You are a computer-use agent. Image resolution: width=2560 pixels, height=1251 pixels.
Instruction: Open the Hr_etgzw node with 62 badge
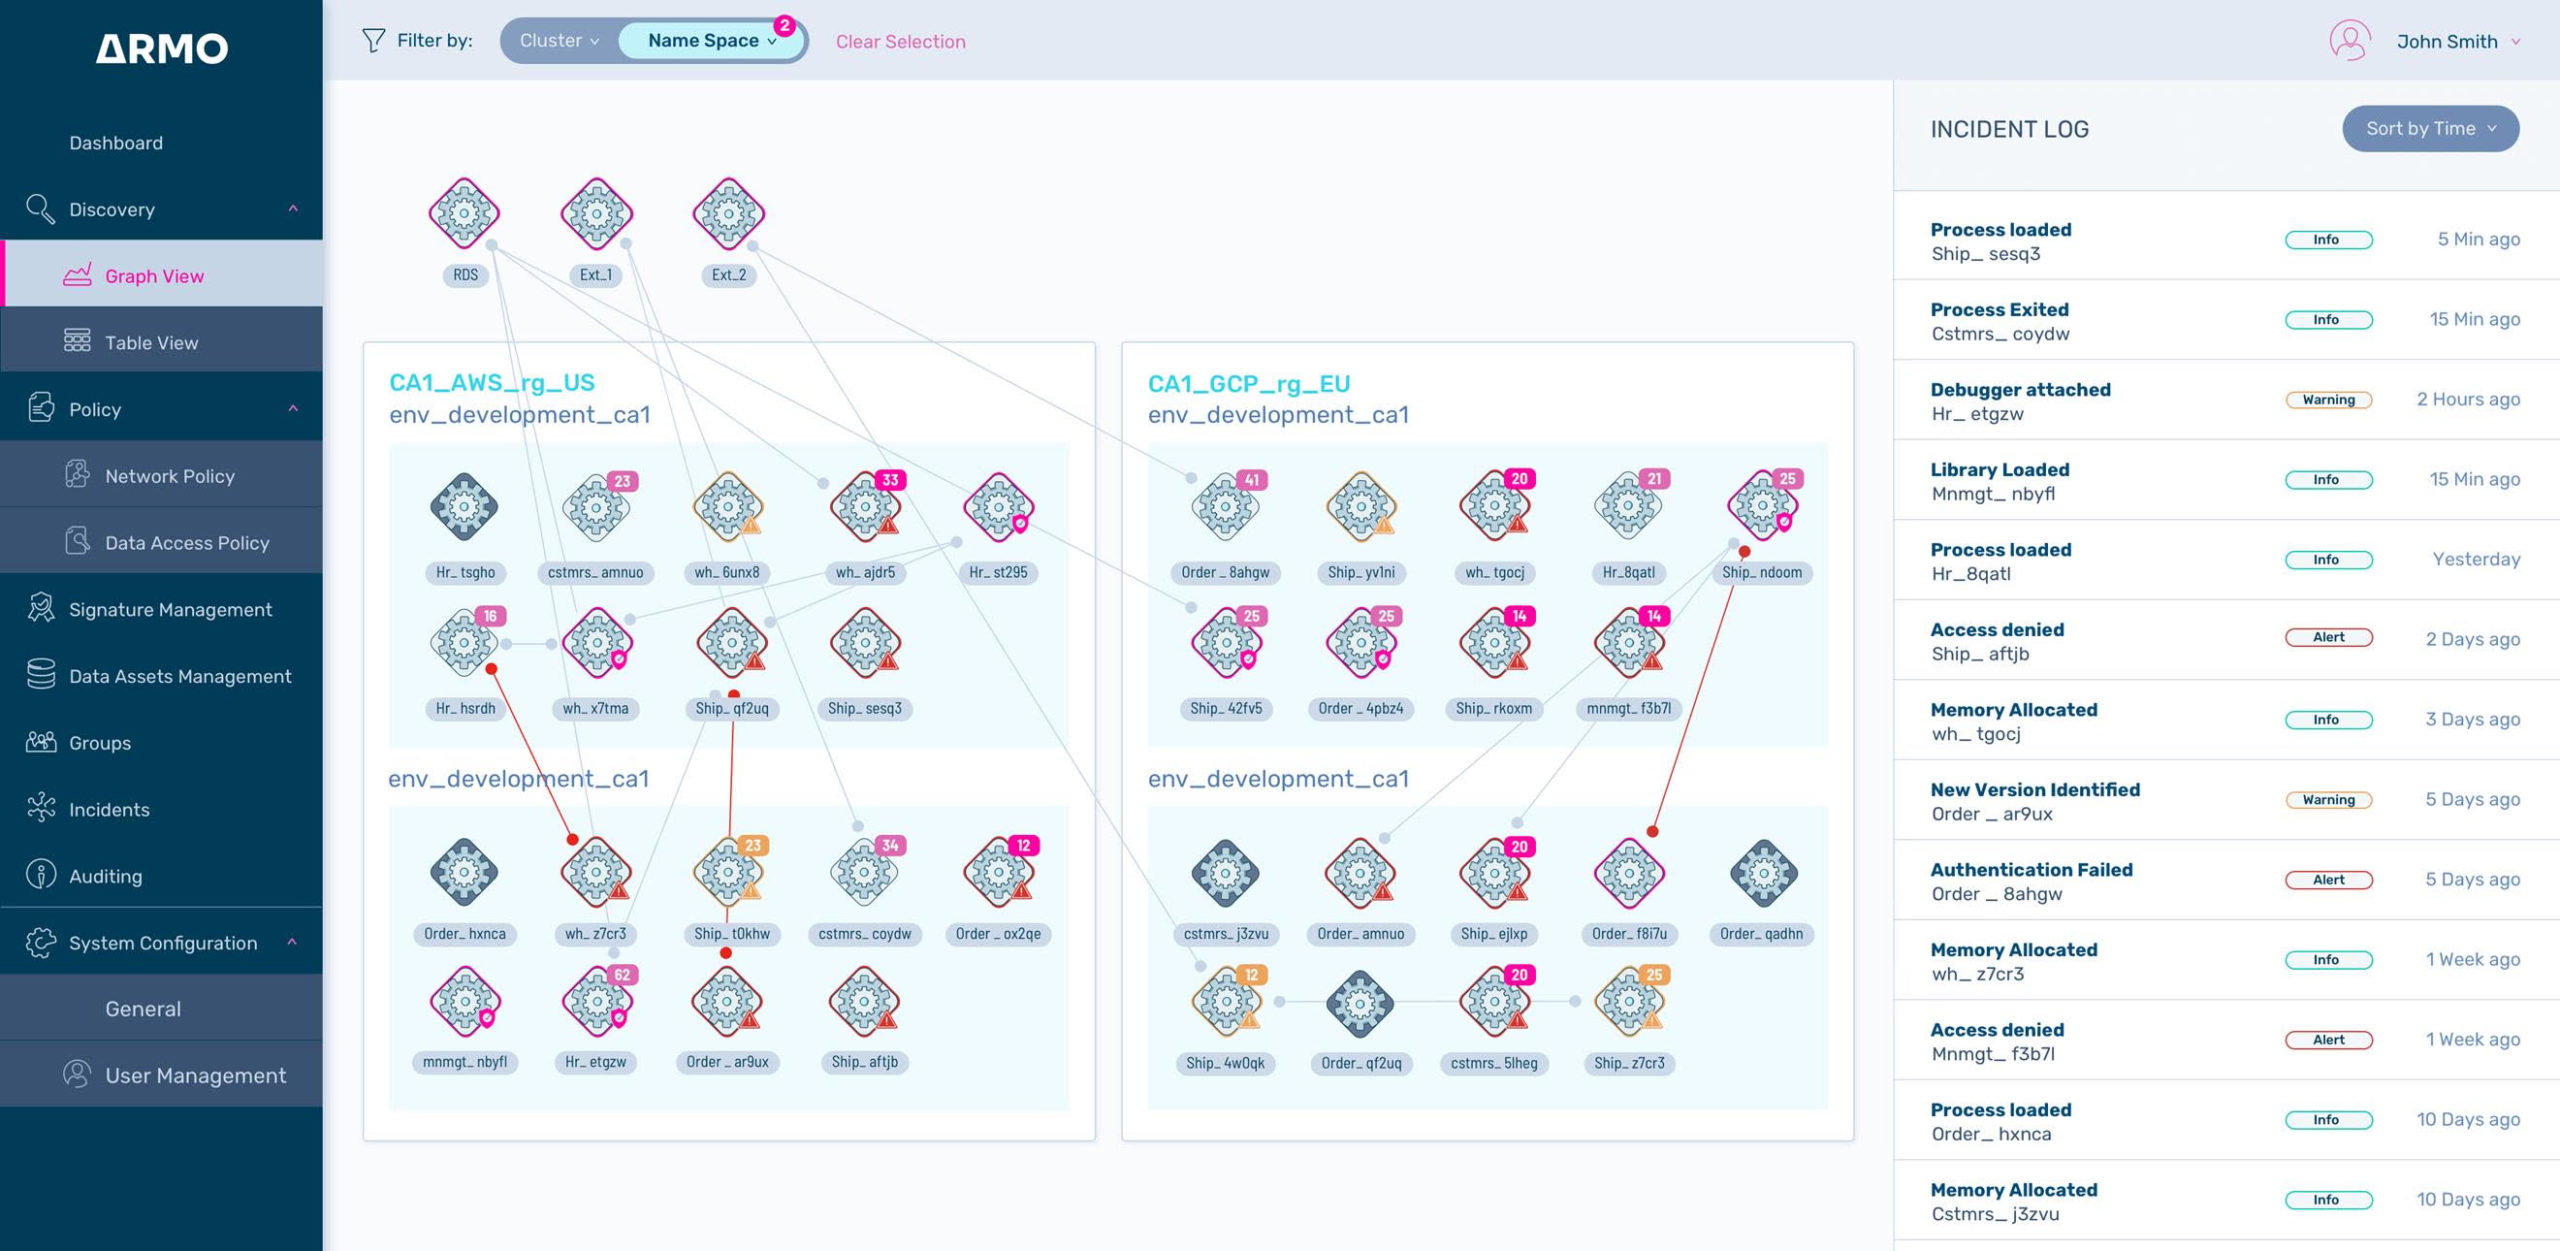[599, 1000]
